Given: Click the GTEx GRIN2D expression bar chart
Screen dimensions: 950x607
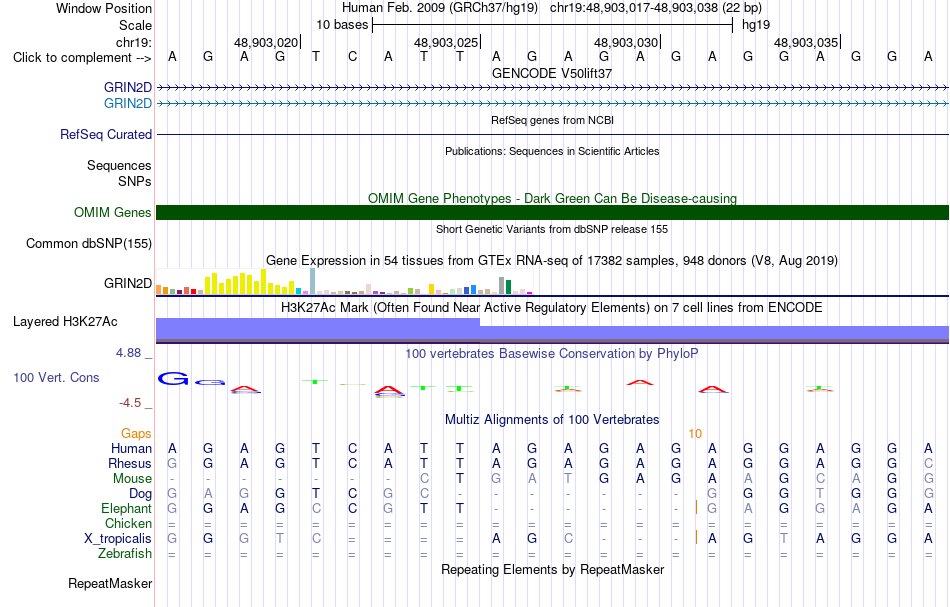Looking at the screenshot, I should 344,282.
